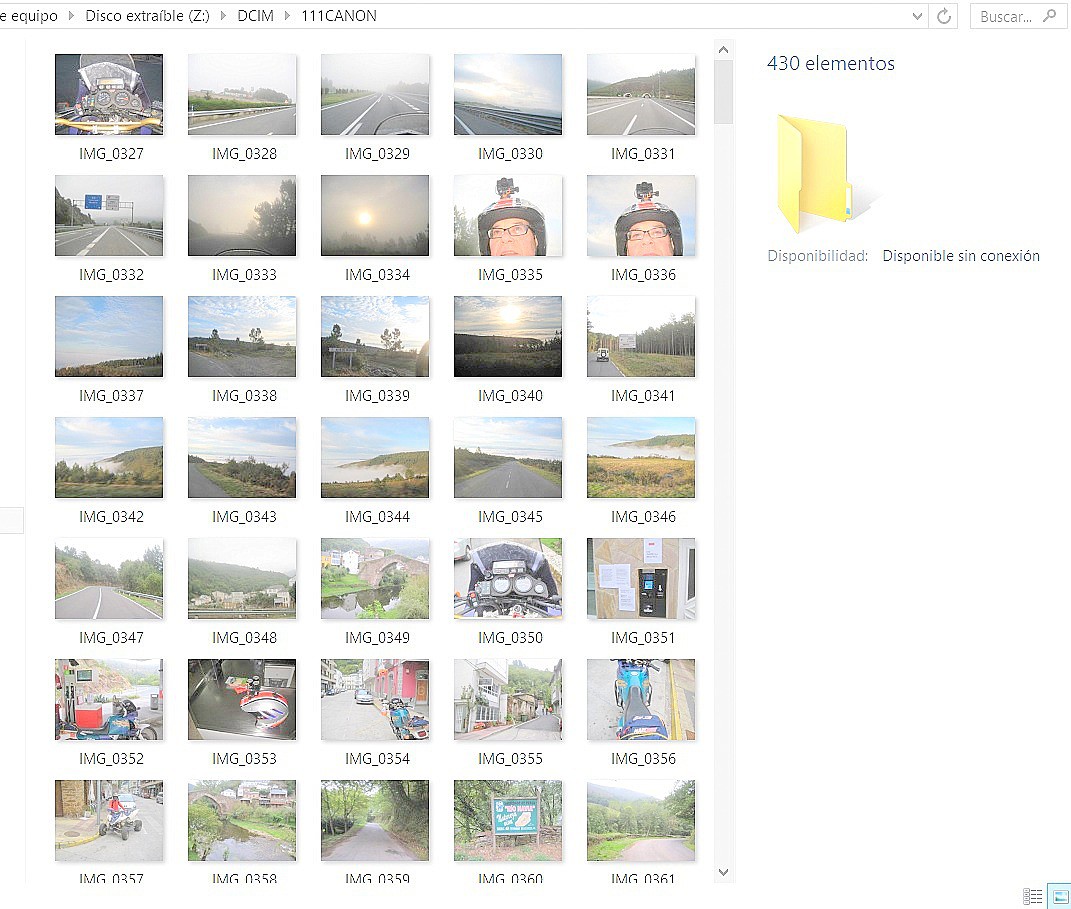Select thumbnail IMG_0353 helmet on counter
This screenshot has height=909, width=1071.
click(x=242, y=699)
